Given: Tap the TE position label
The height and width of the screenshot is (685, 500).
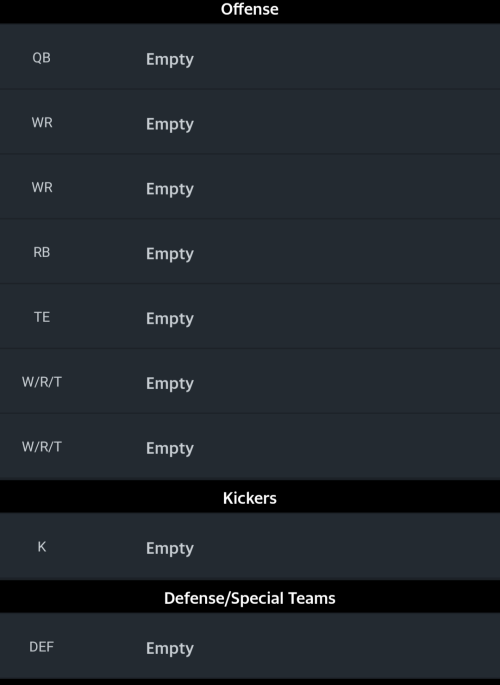Looking at the screenshot, I should (42, 317).
